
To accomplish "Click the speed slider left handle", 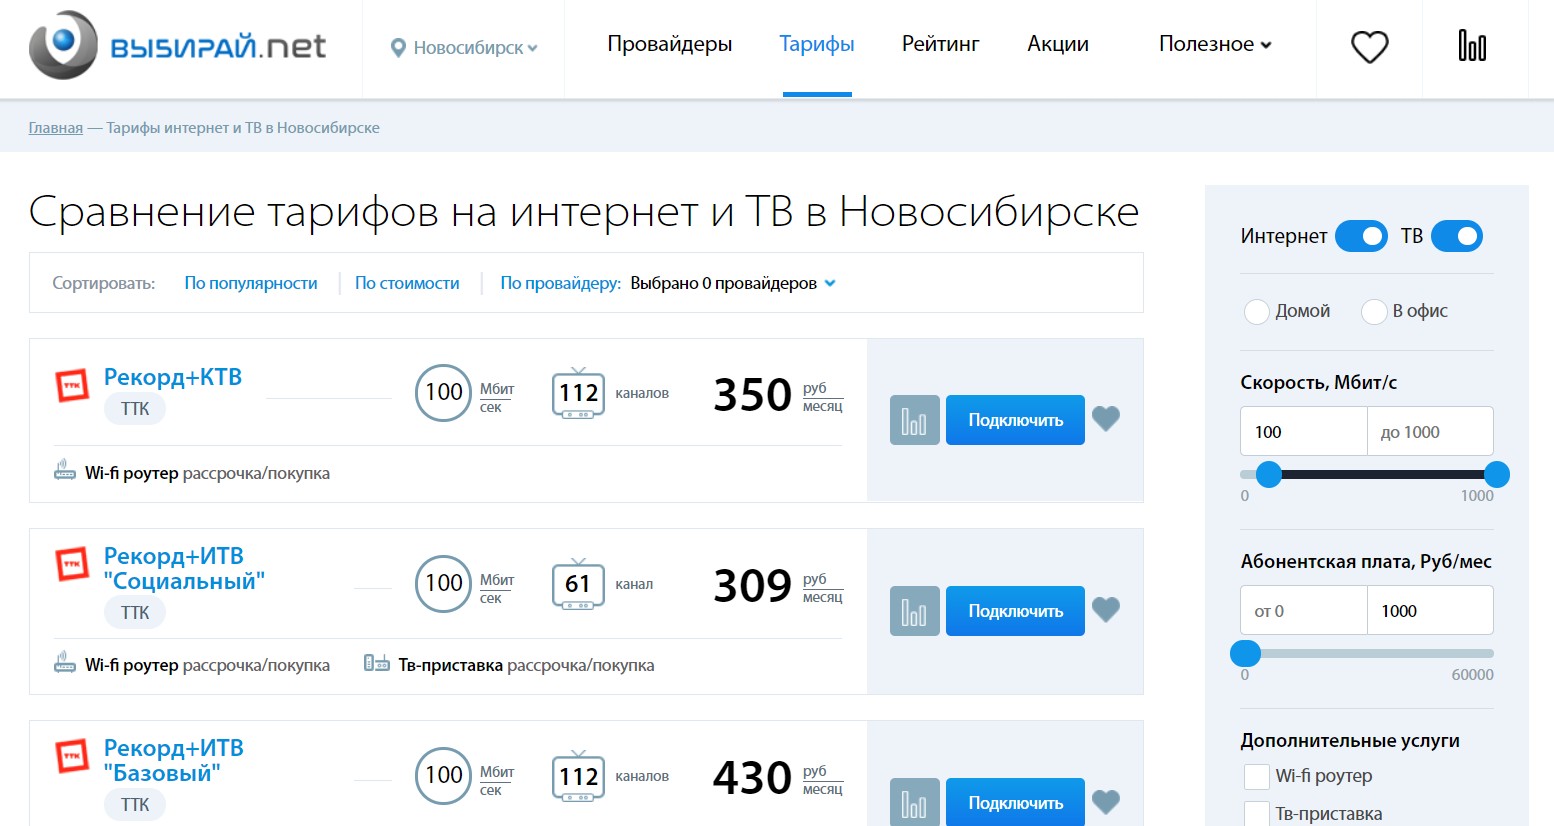I will click(x=1269, y=474).
